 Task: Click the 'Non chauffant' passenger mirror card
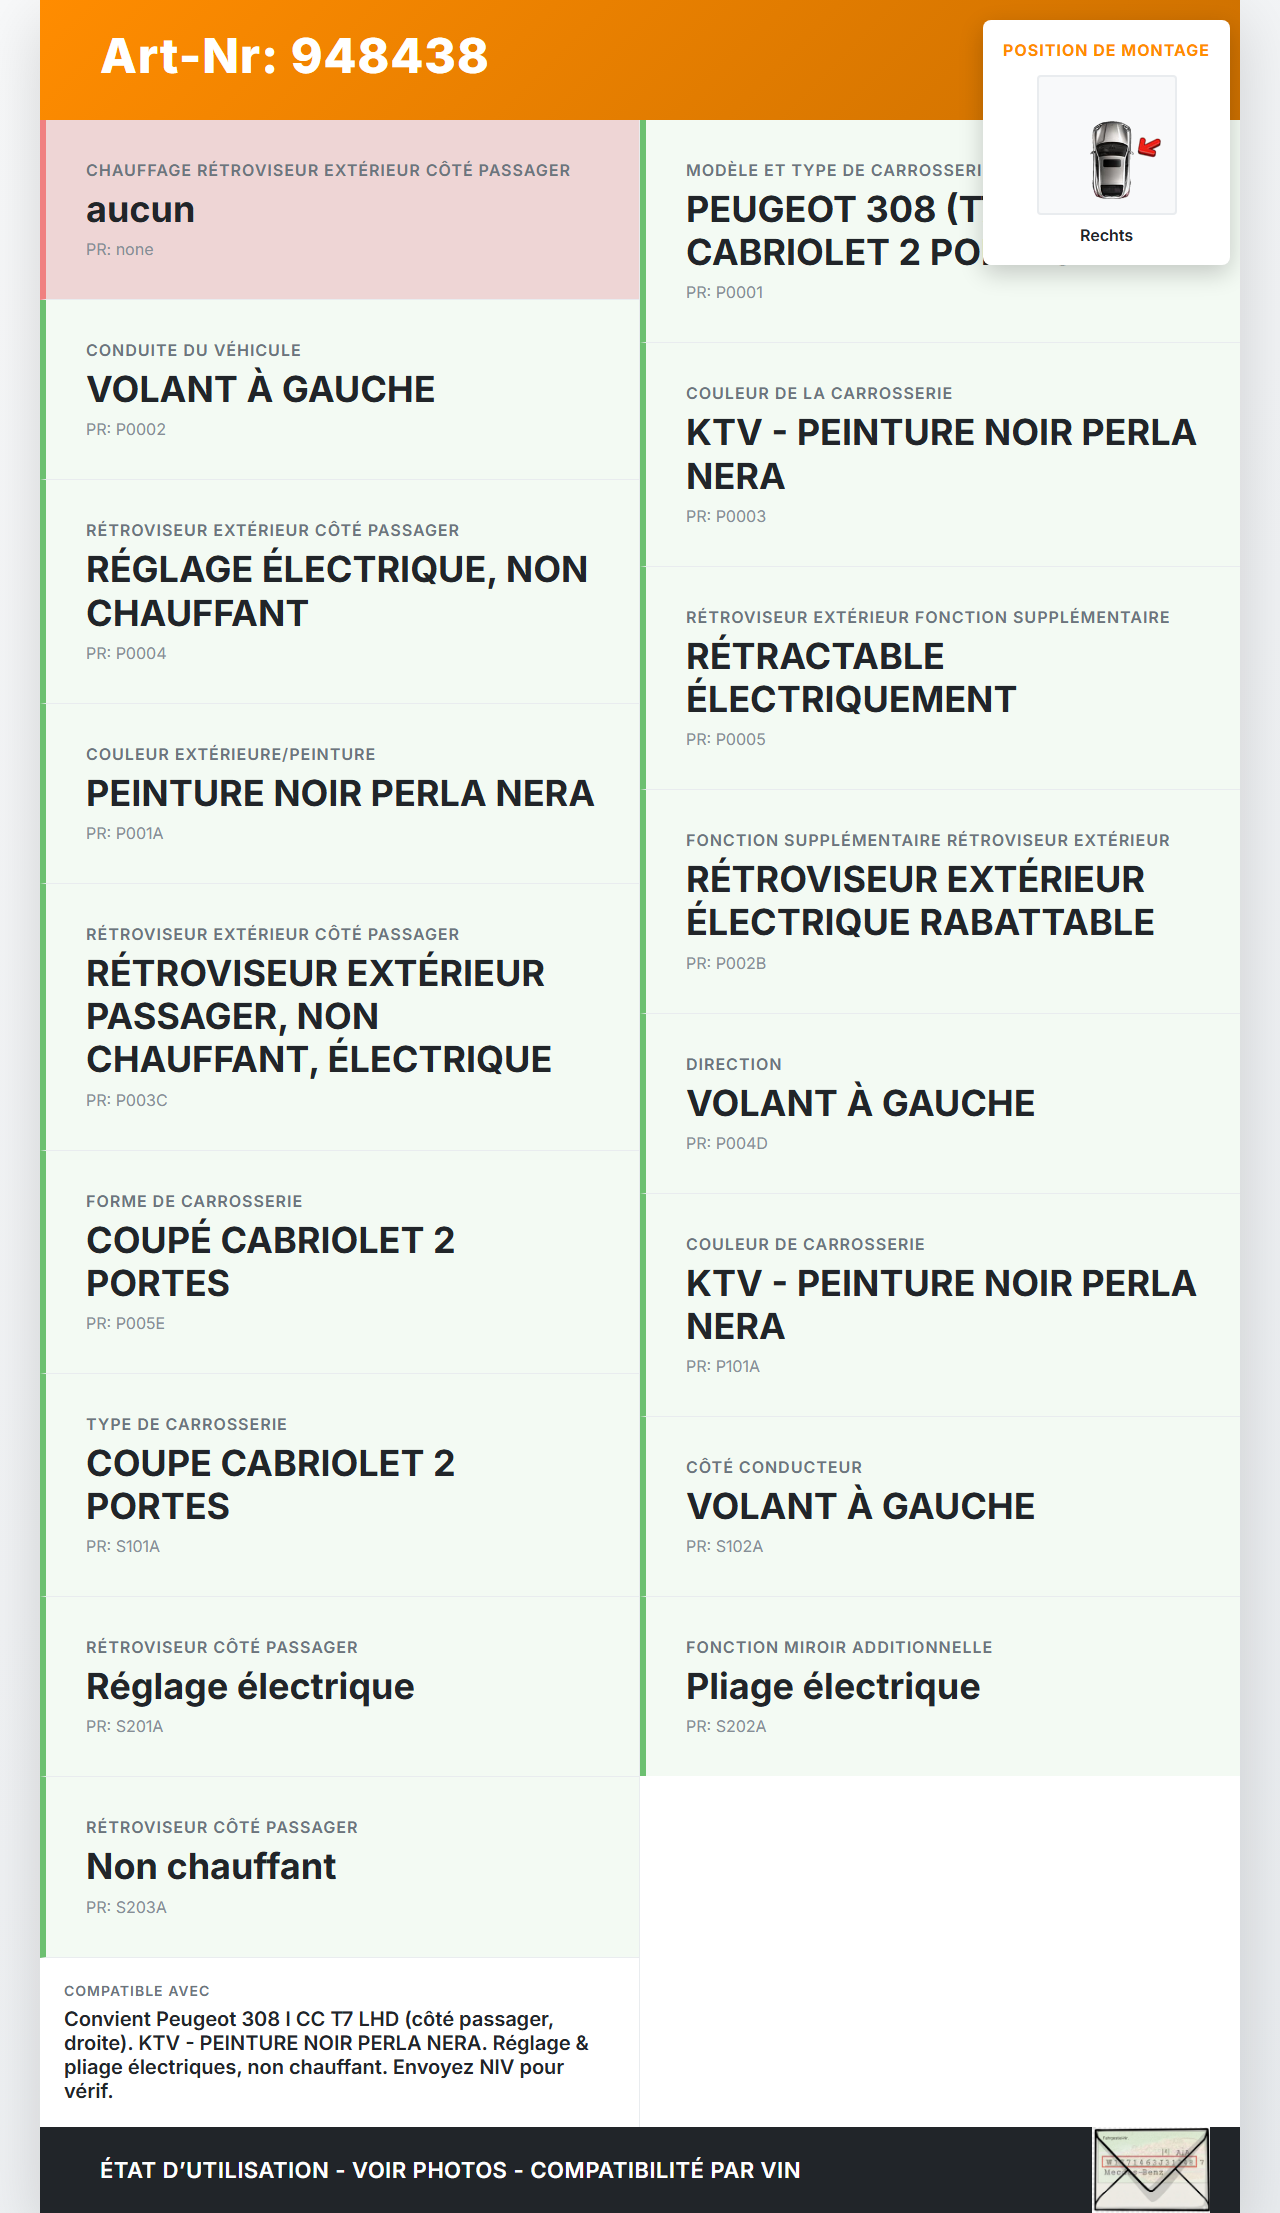(x=340, y=1867)
